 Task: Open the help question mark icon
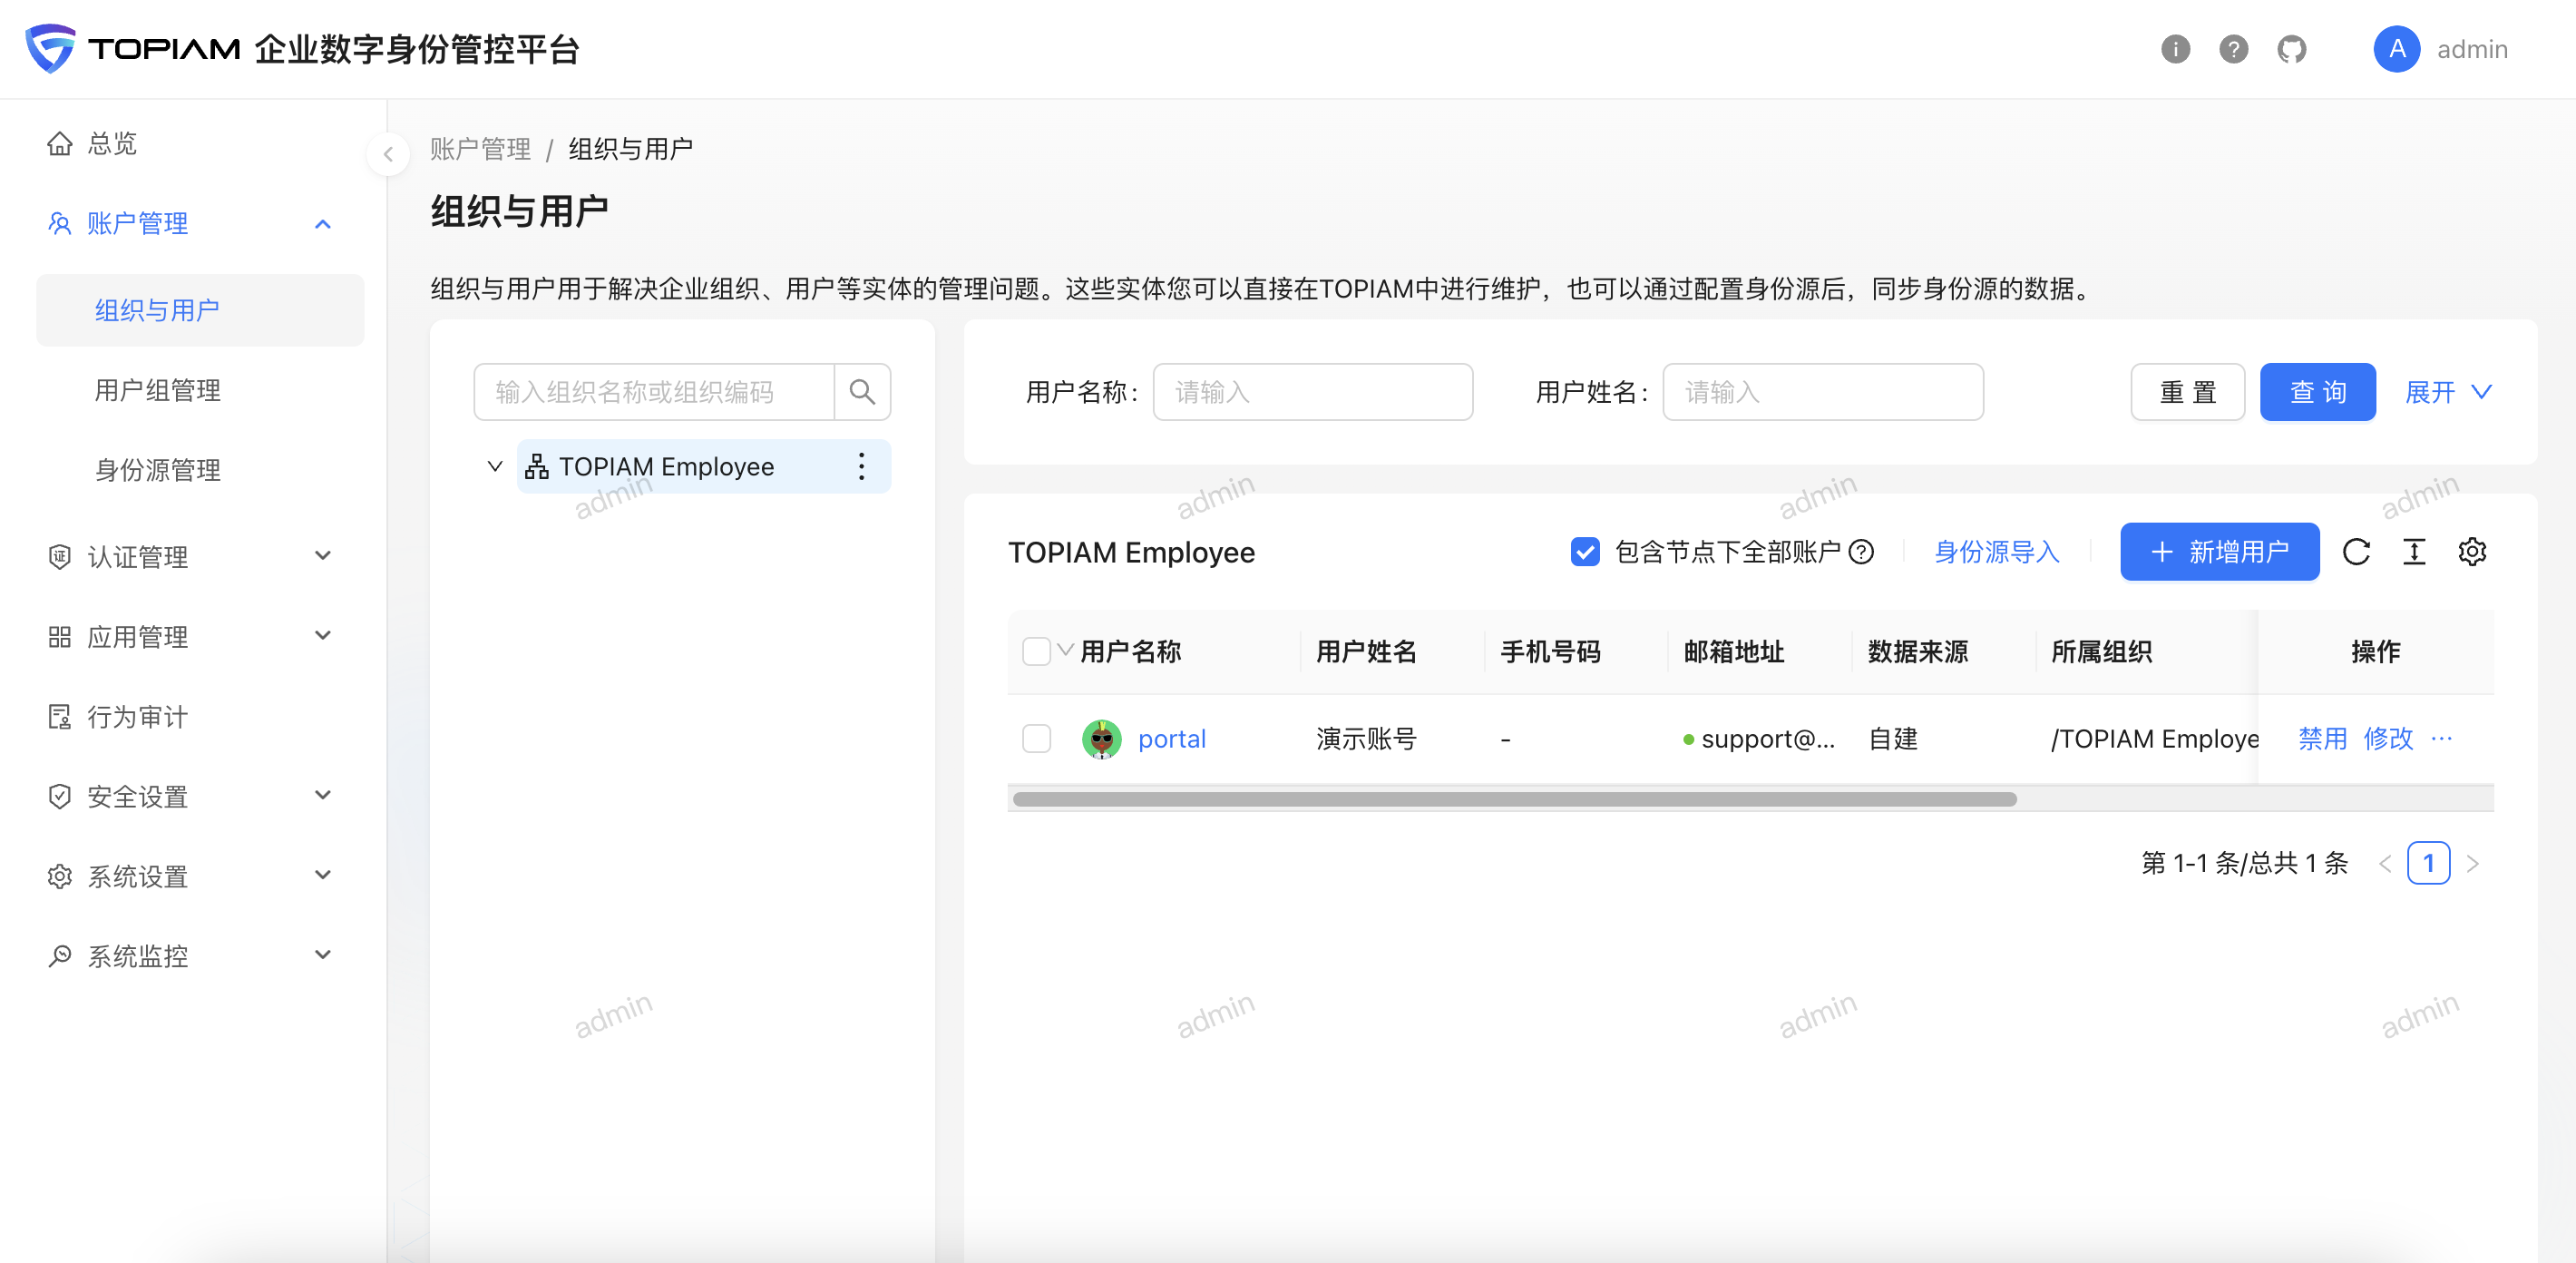coord(2233,49)
